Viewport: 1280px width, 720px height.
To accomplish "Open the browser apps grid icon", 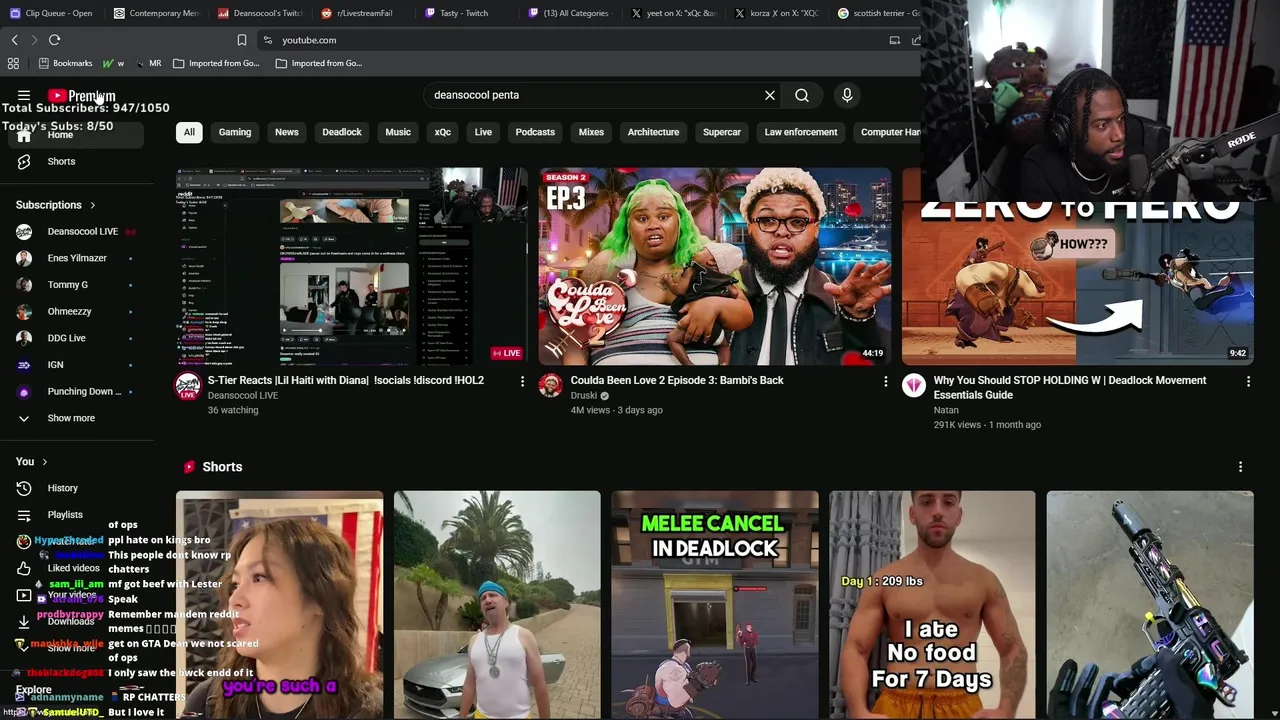I will (x=13, y=63).
